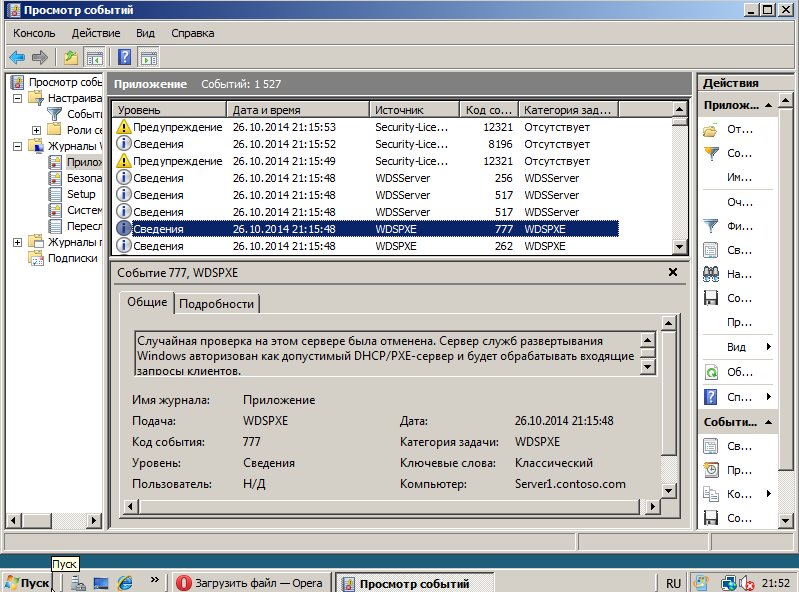Click the Пуск start button
The width and height of the screenshot is (799, 592).
click(x=28, y=583)
